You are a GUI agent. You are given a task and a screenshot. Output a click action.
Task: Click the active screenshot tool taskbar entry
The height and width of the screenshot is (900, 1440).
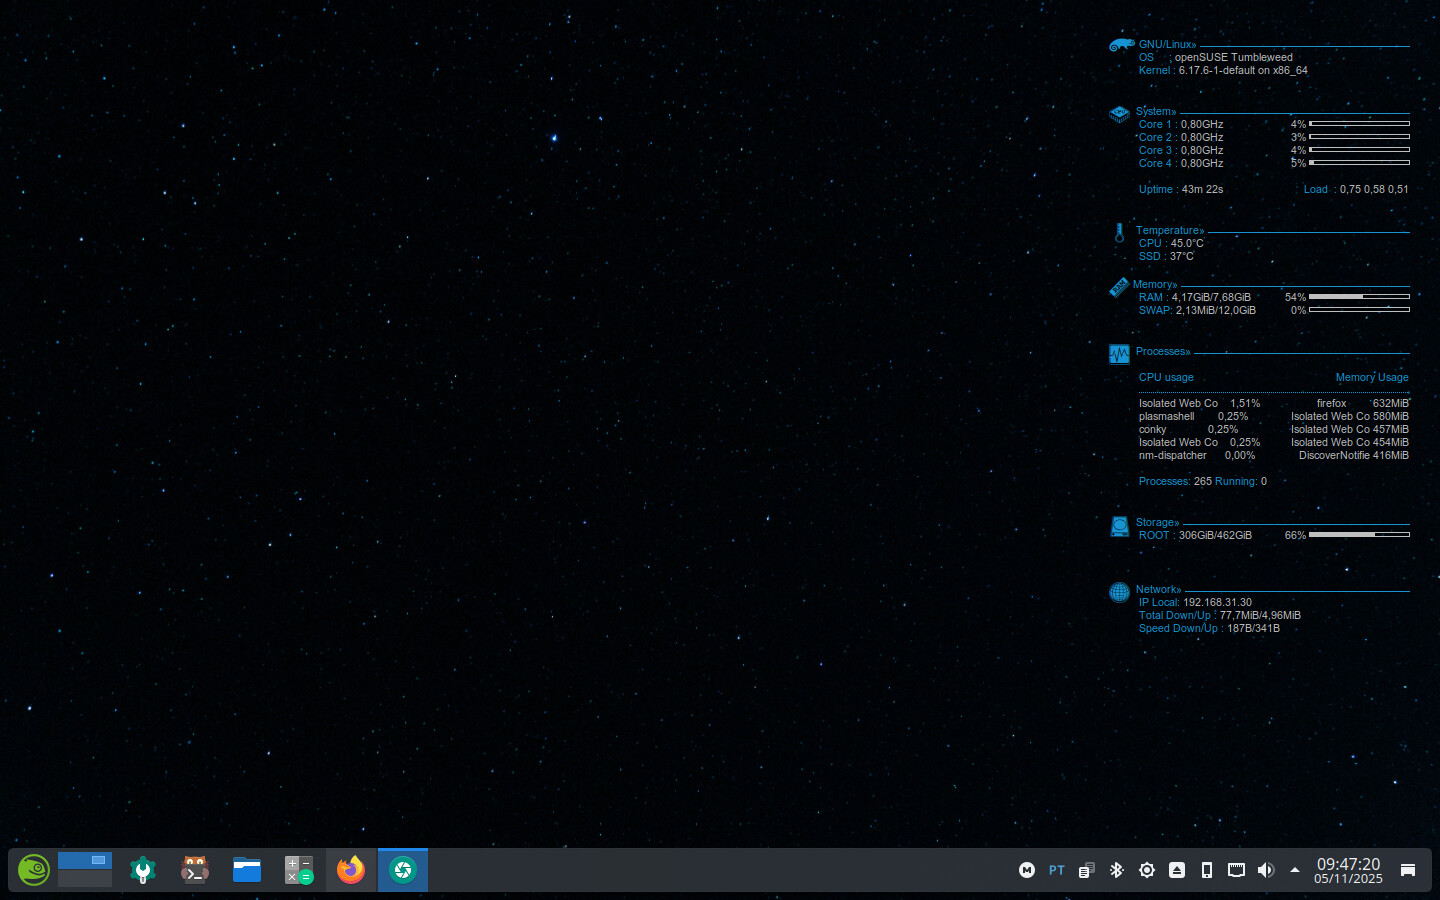(x=403, y=870)
